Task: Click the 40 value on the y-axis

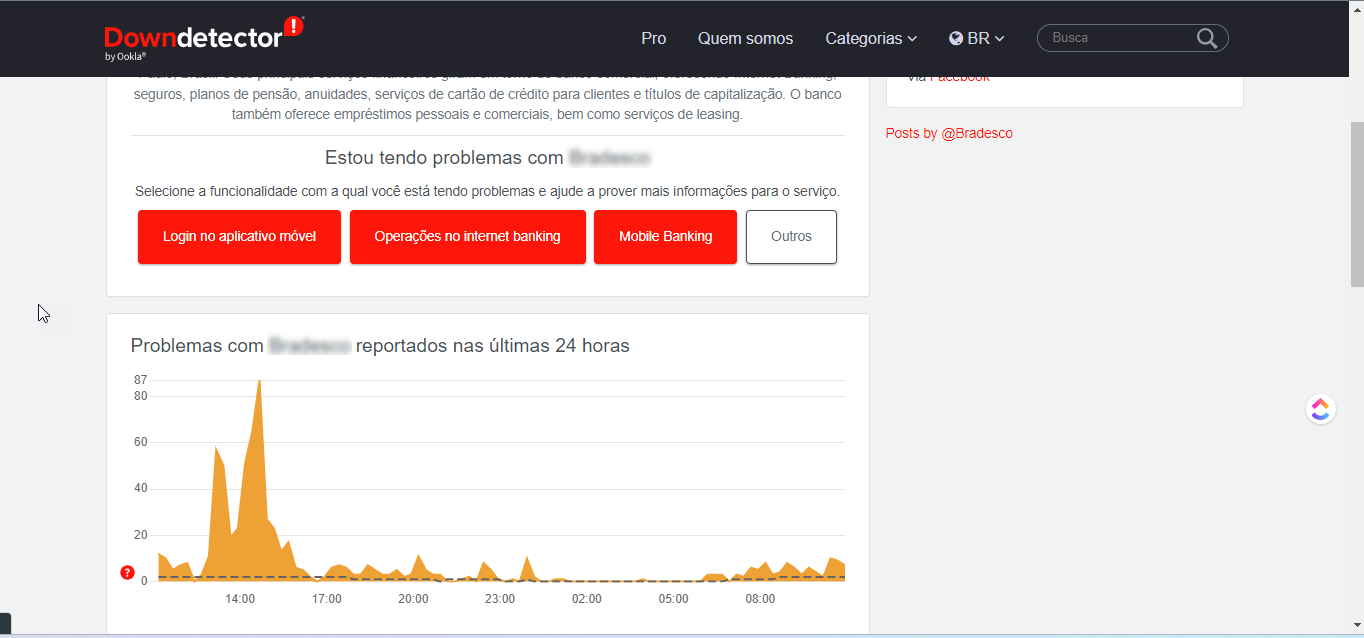Action: (140, 488)
